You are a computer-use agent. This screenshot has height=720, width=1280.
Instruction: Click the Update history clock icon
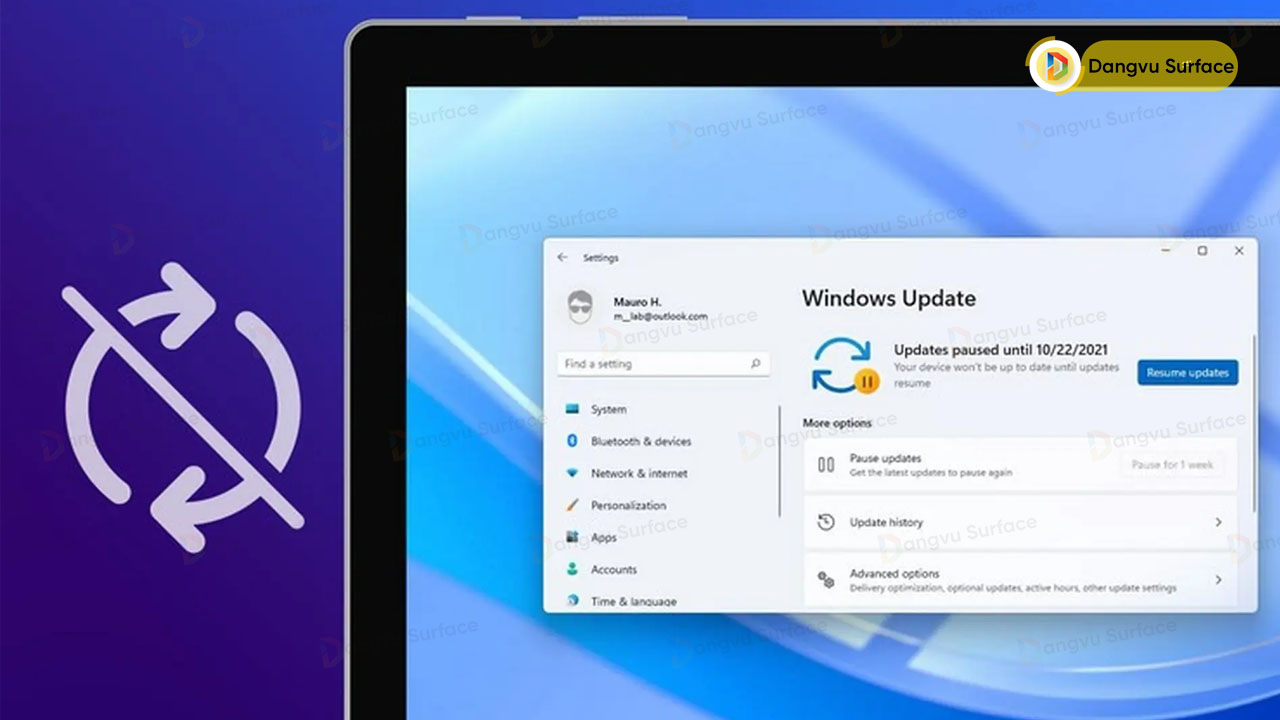824,522
